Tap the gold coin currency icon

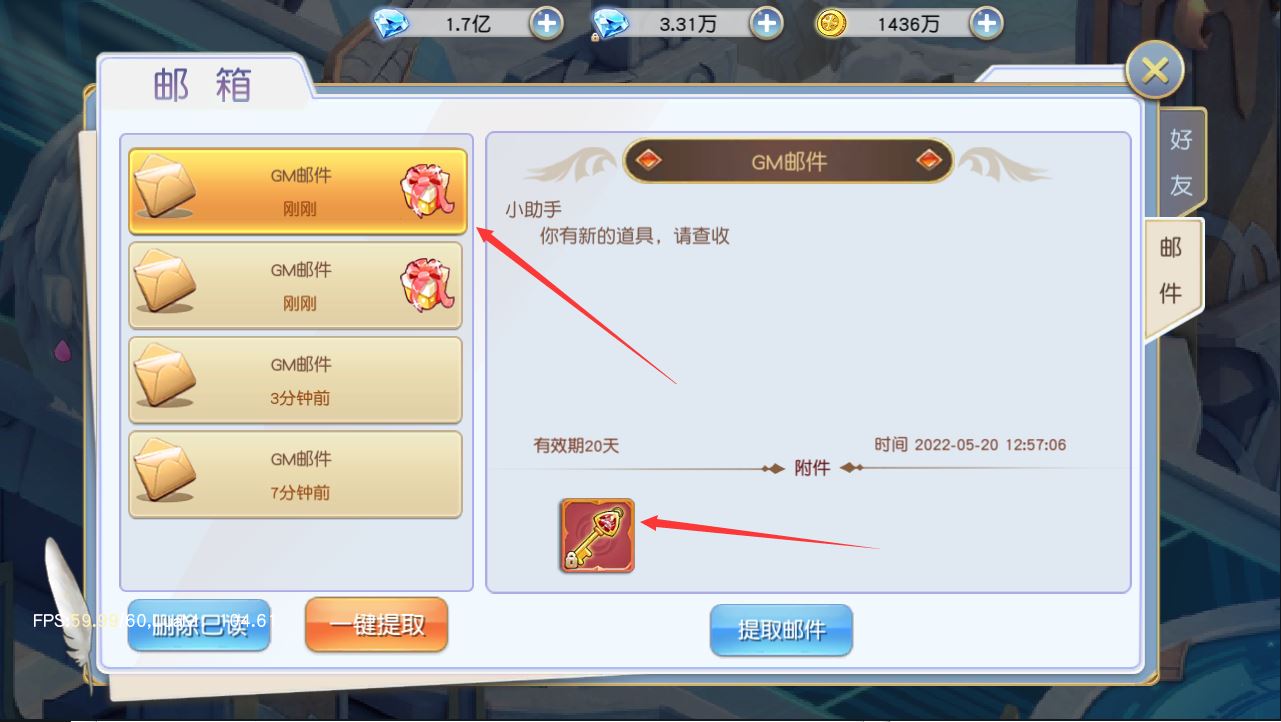[x=831, y=24]
